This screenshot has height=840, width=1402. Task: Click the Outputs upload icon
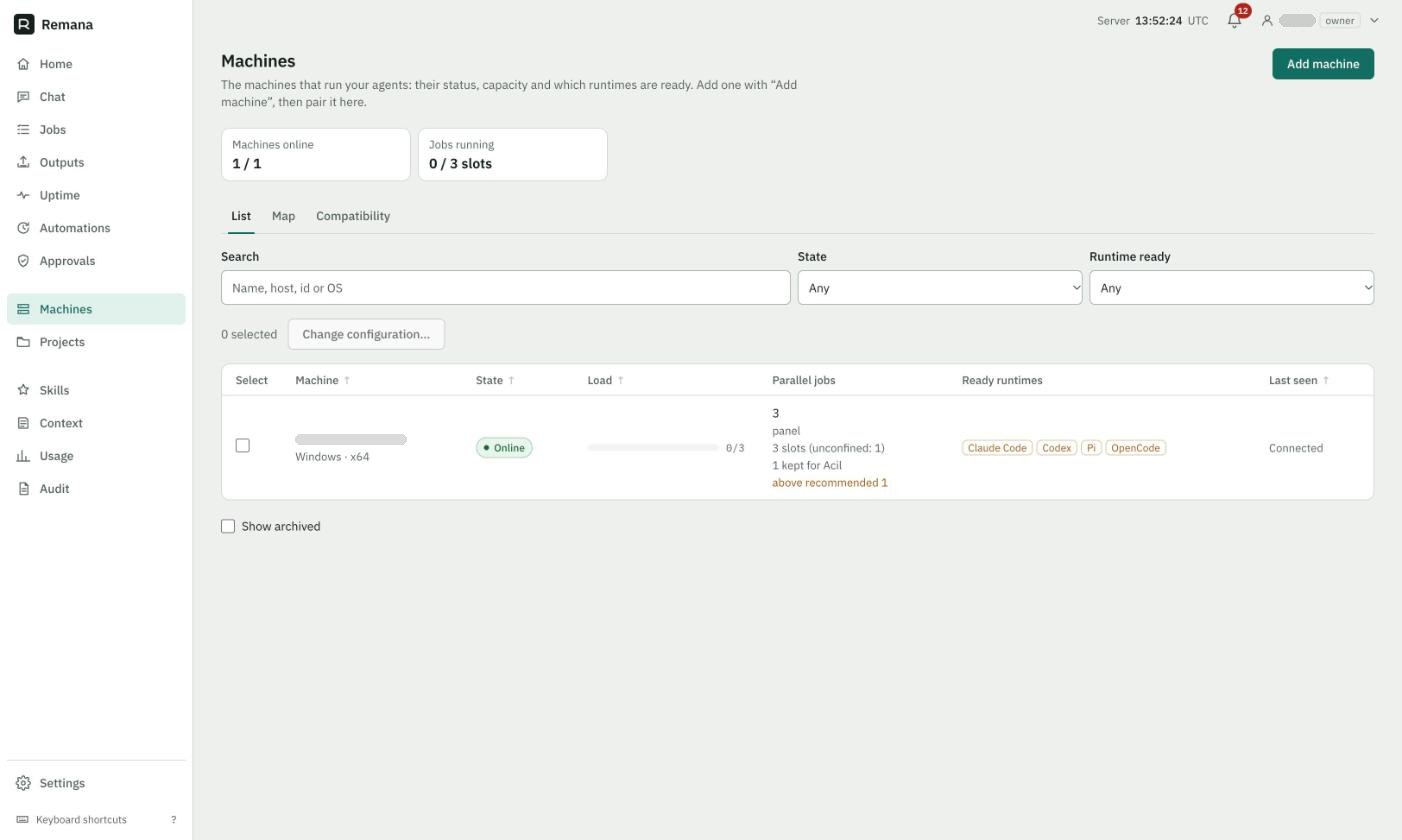[23, 162]
